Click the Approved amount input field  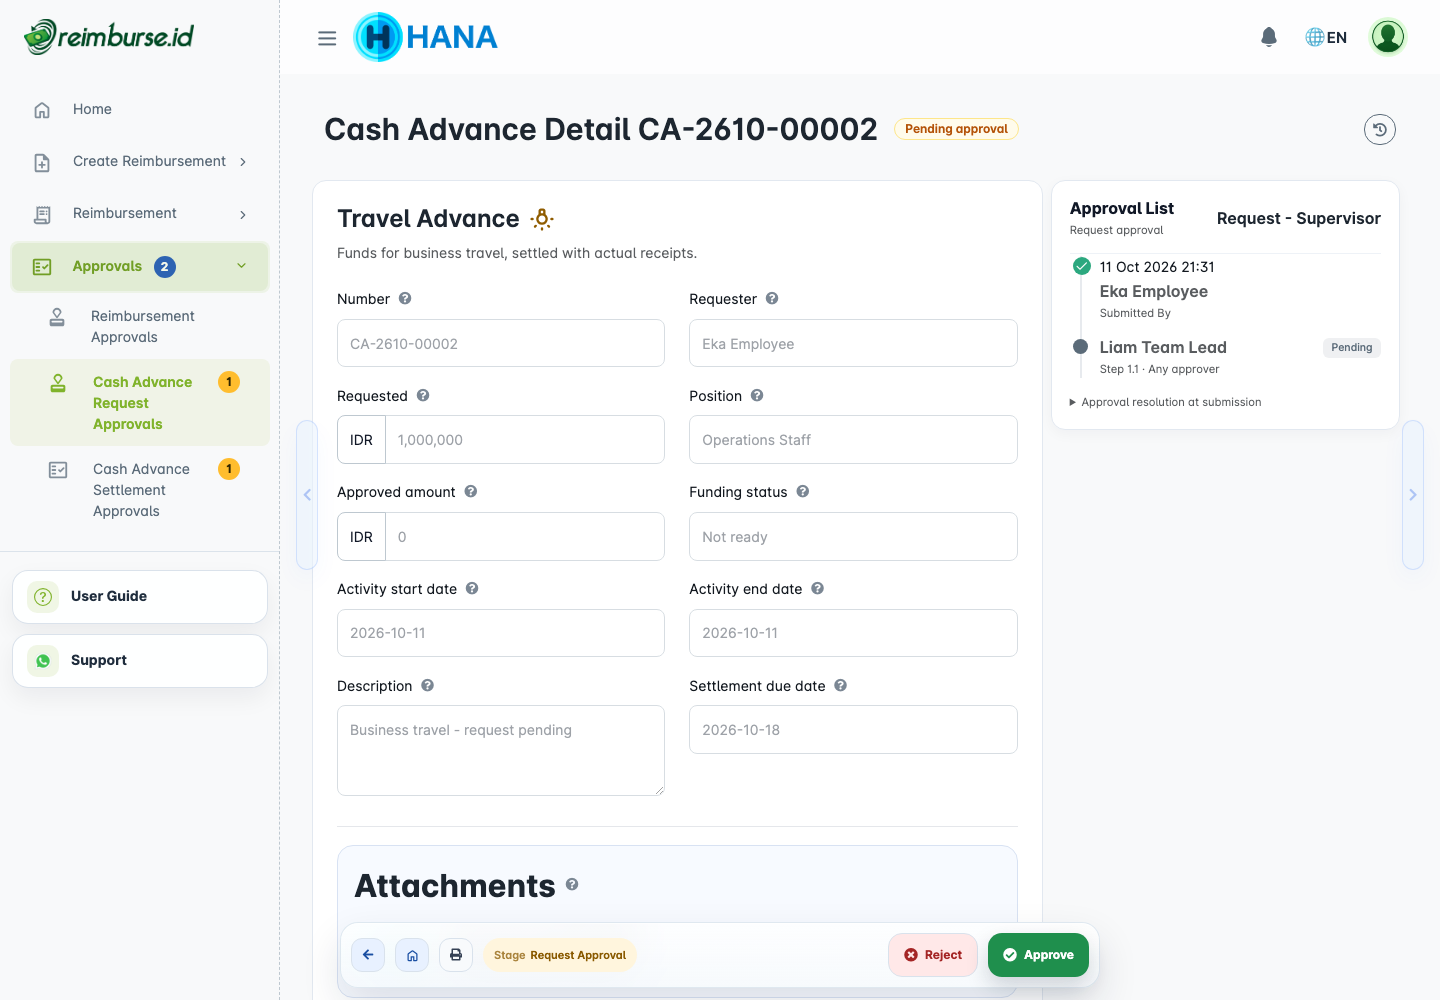pos(525,537)
